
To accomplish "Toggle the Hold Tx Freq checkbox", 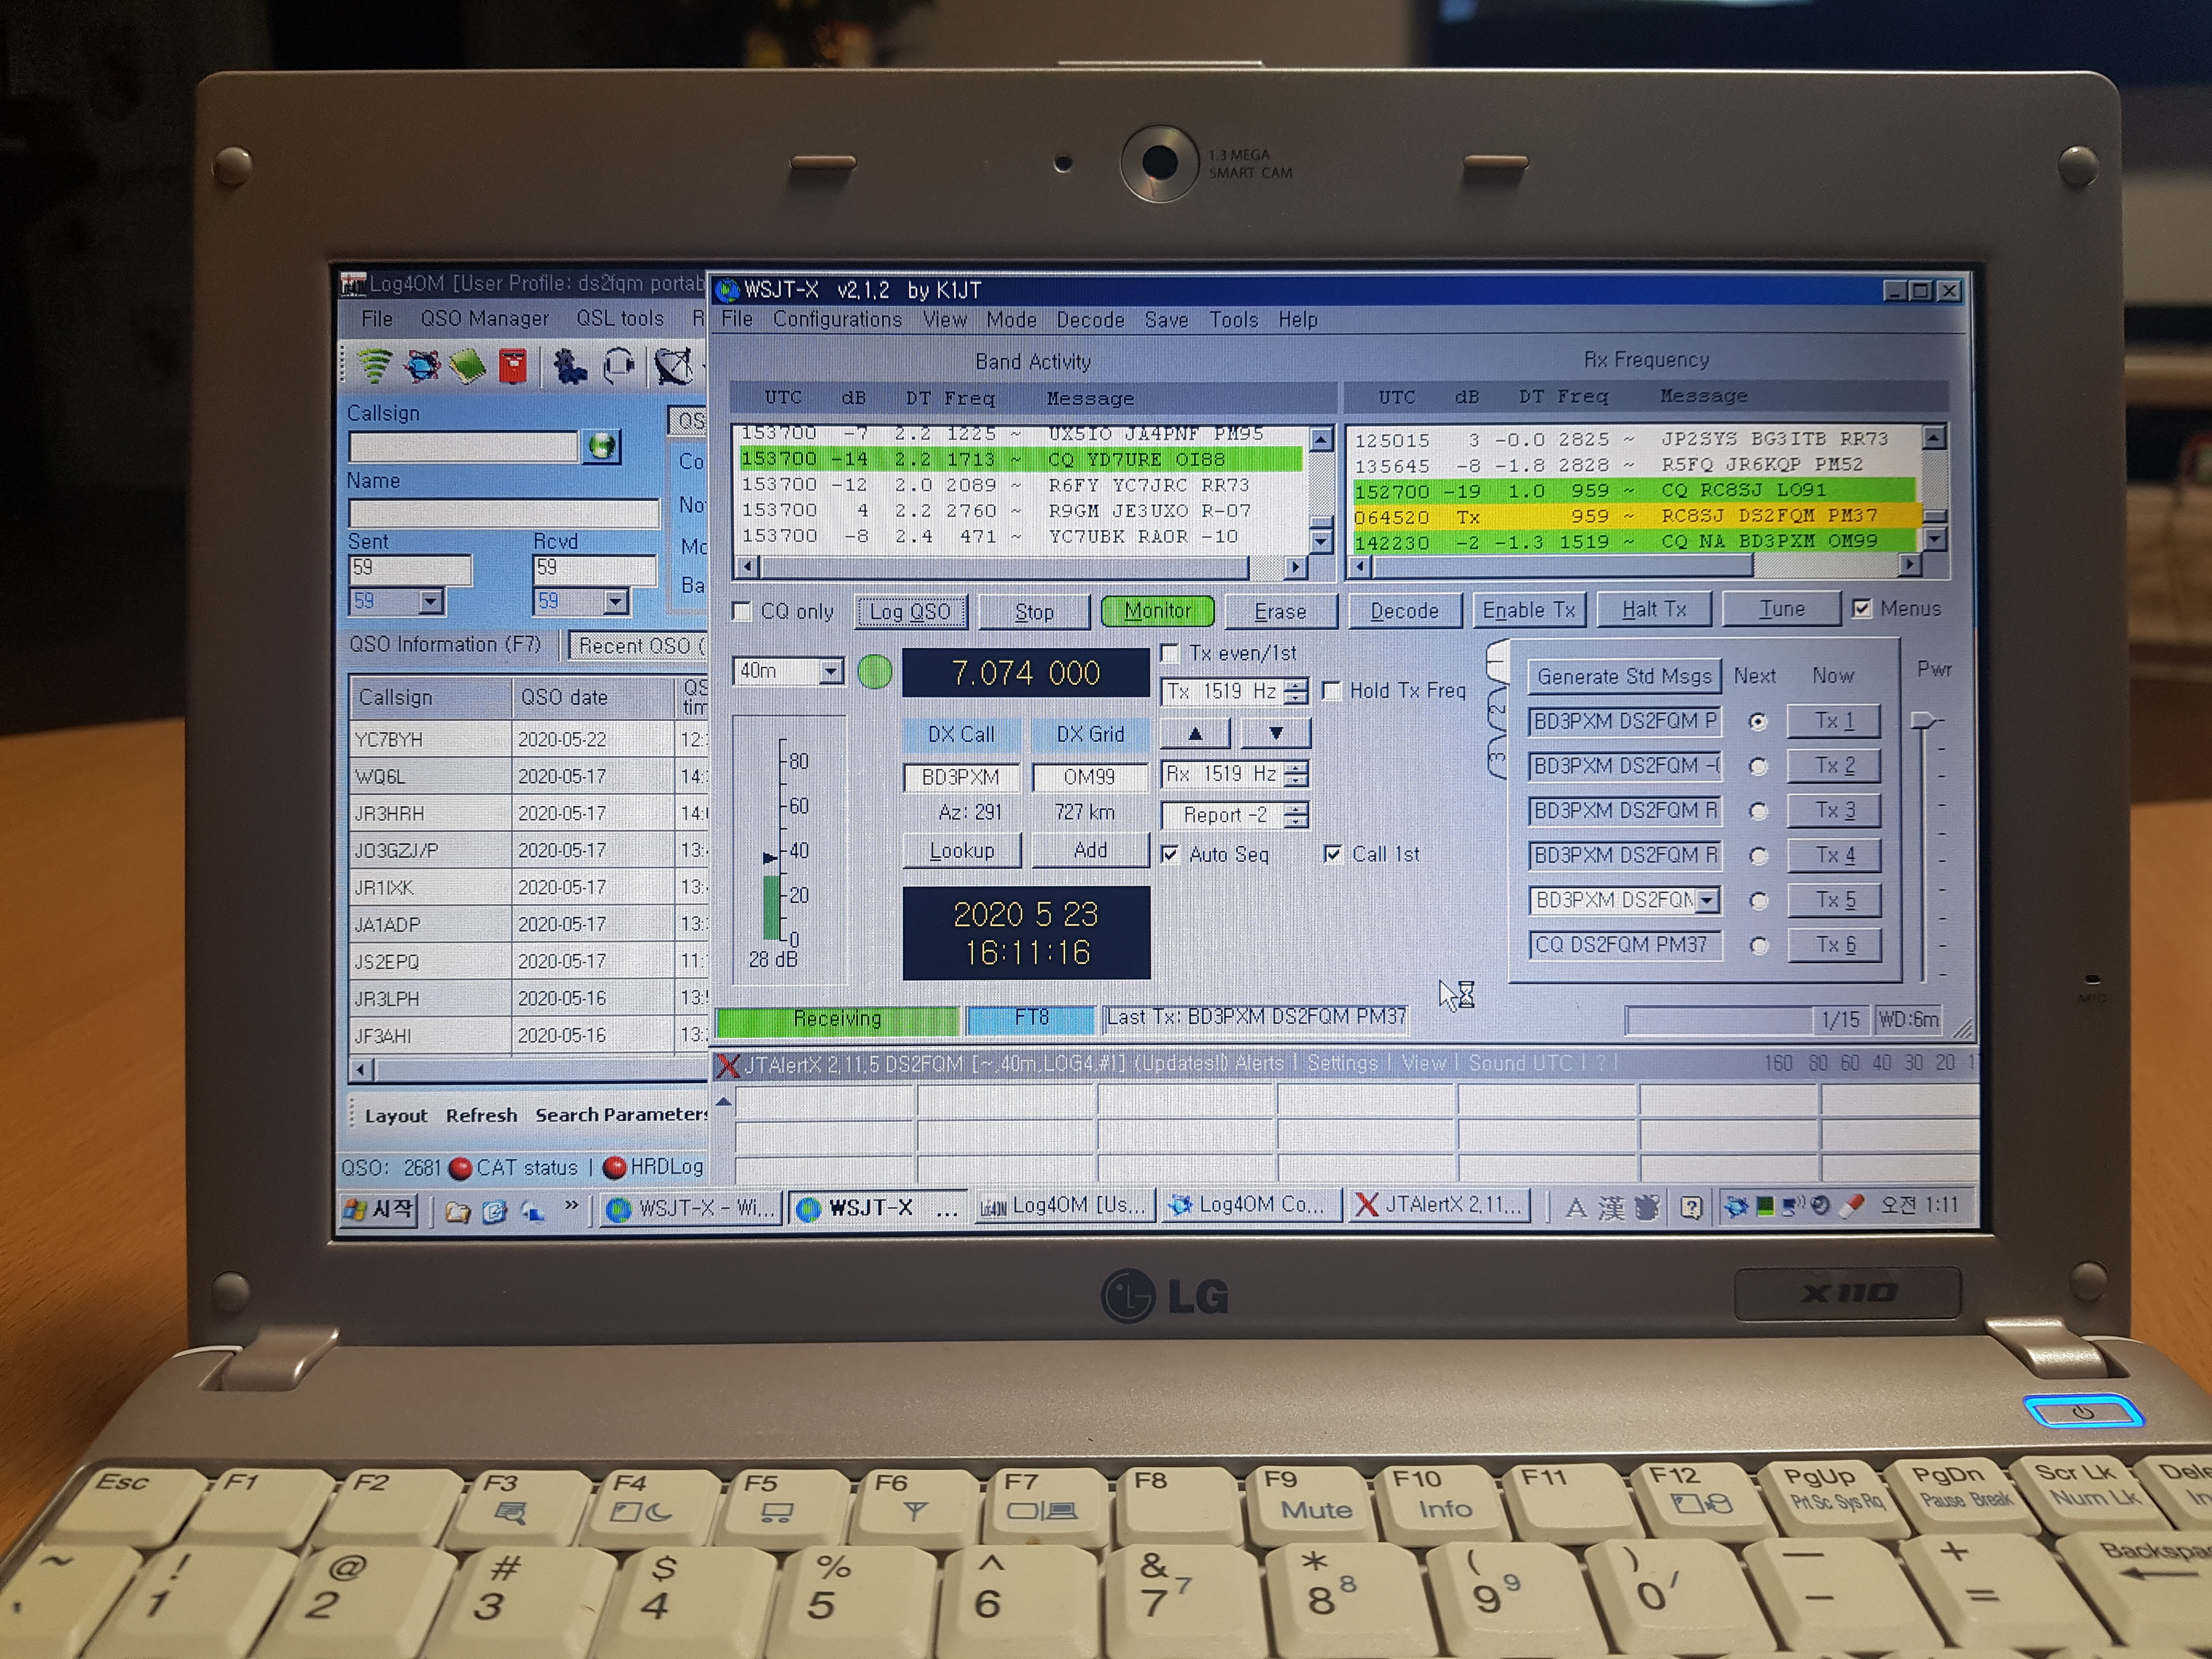I will click(x=1332, y=691).
